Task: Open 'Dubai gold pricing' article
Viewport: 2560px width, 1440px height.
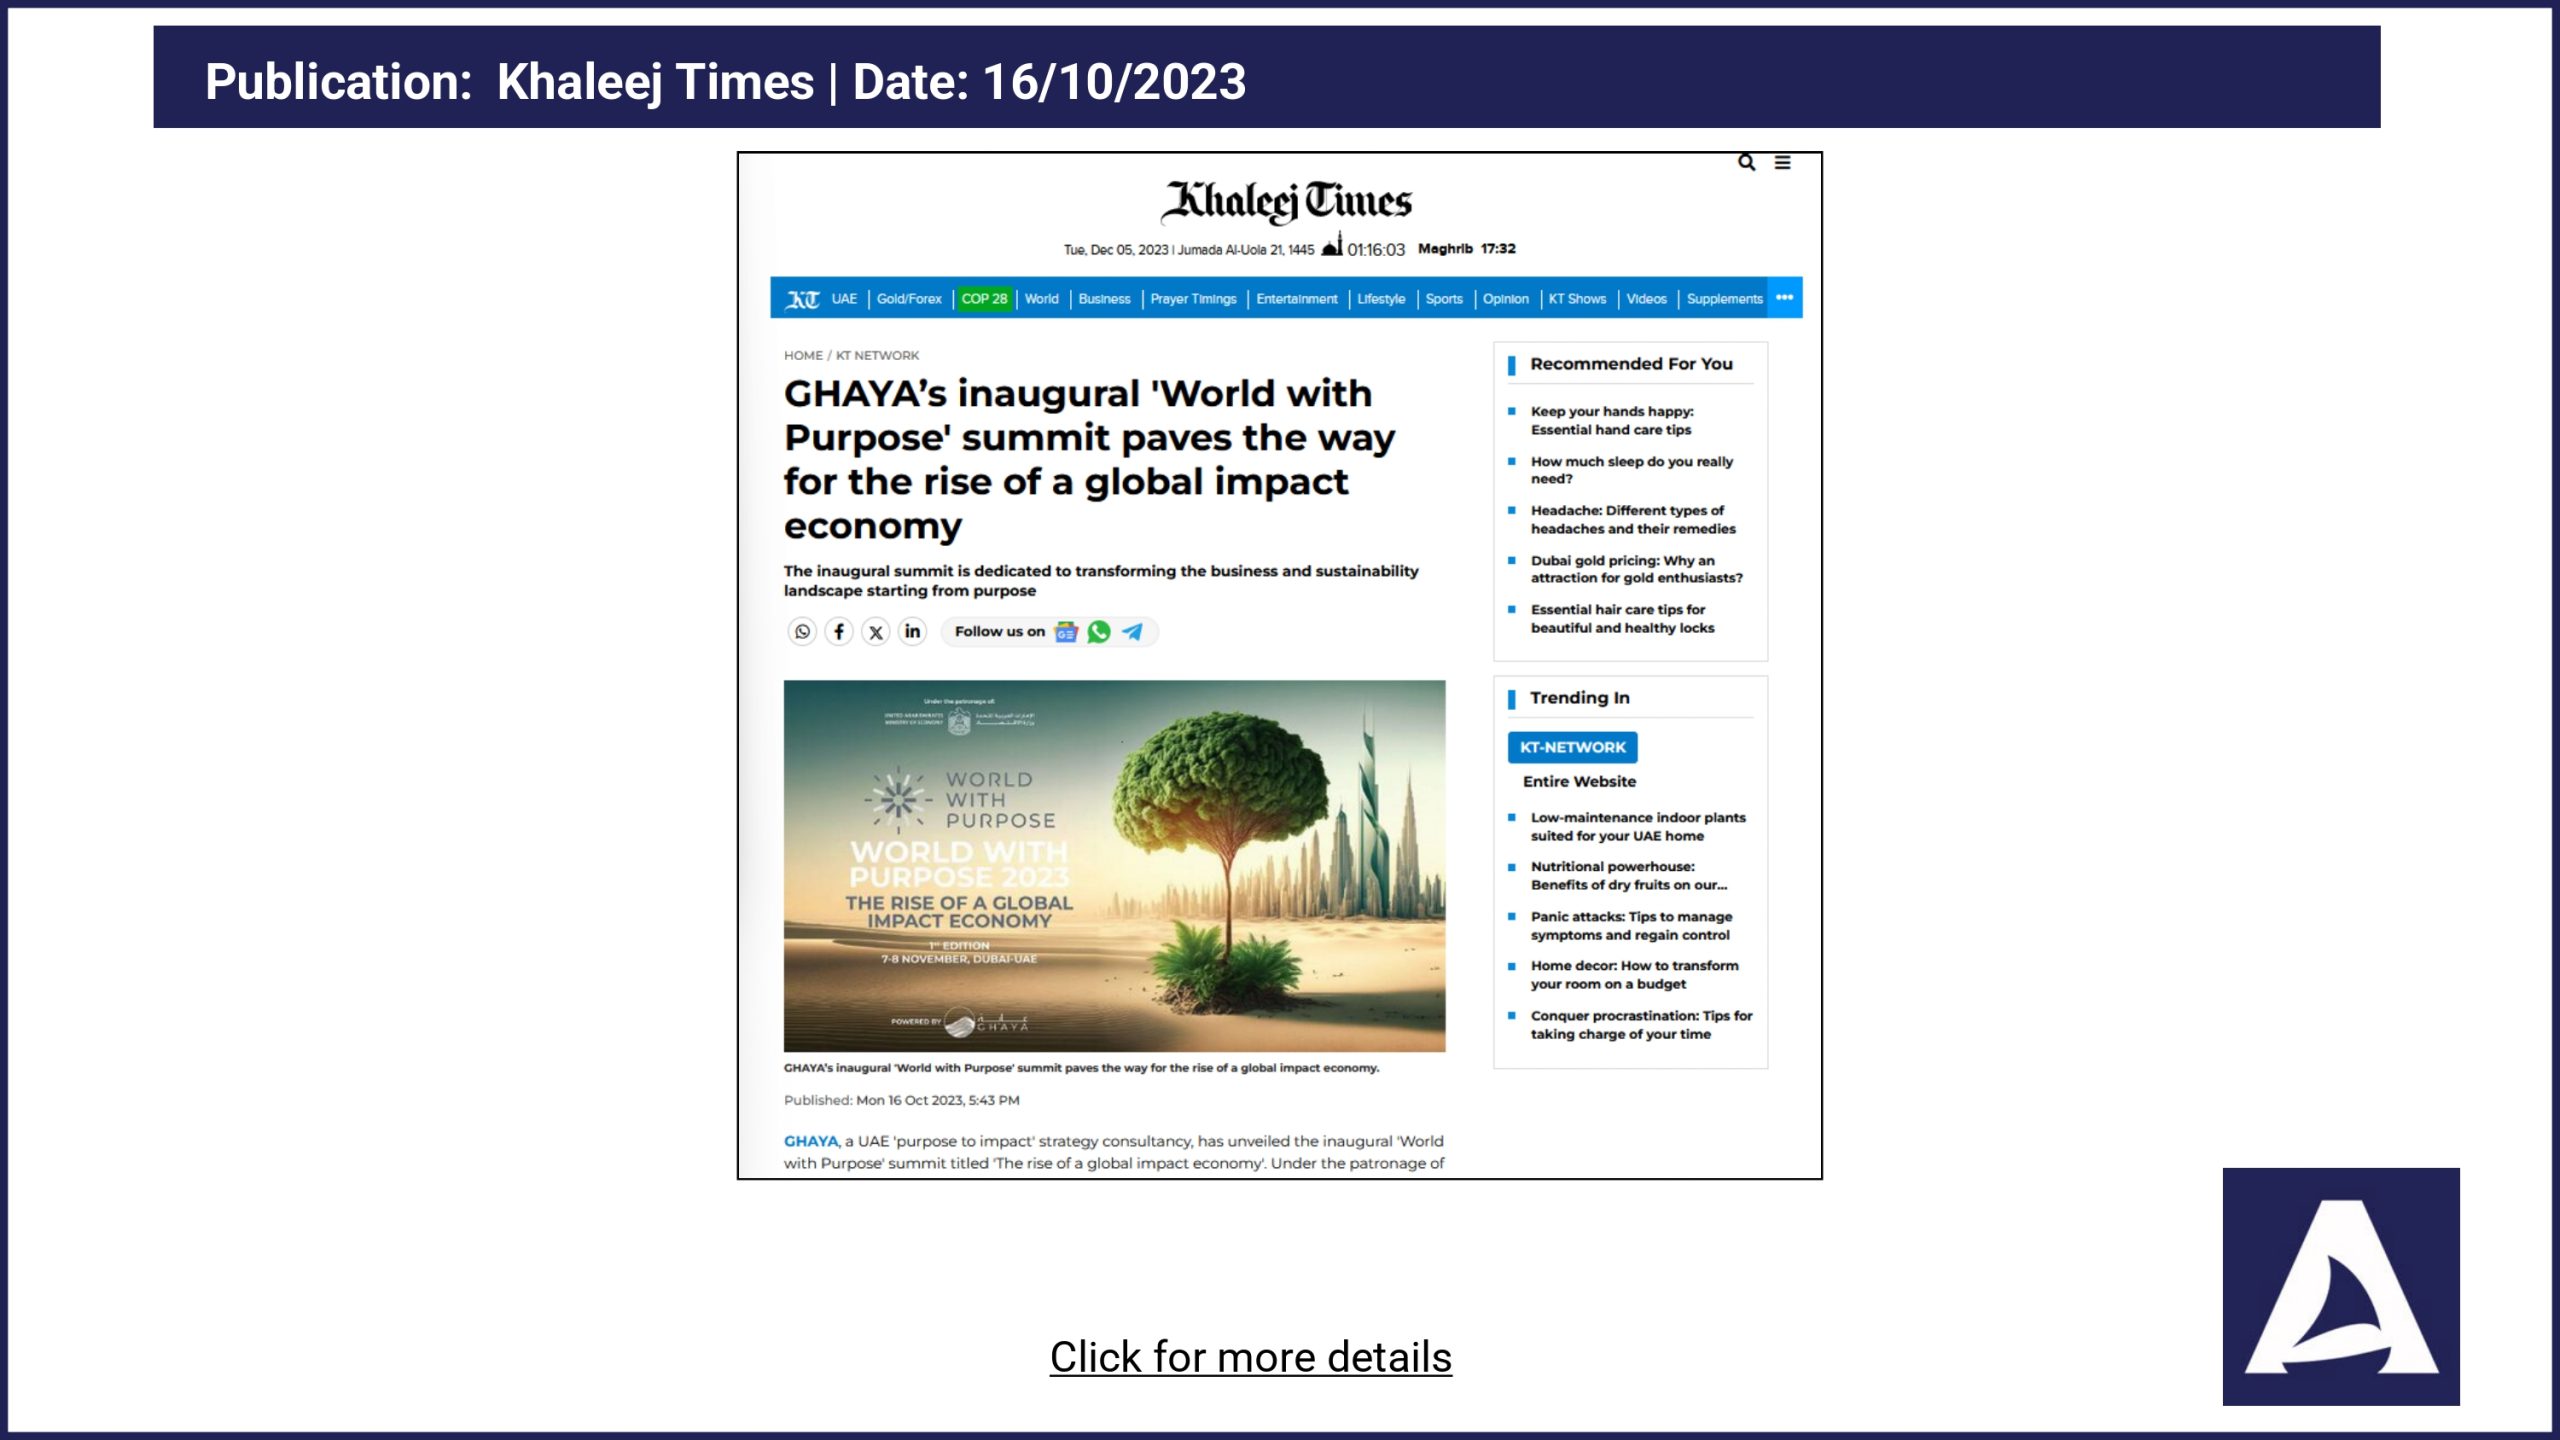Action: click(1636, 569)
